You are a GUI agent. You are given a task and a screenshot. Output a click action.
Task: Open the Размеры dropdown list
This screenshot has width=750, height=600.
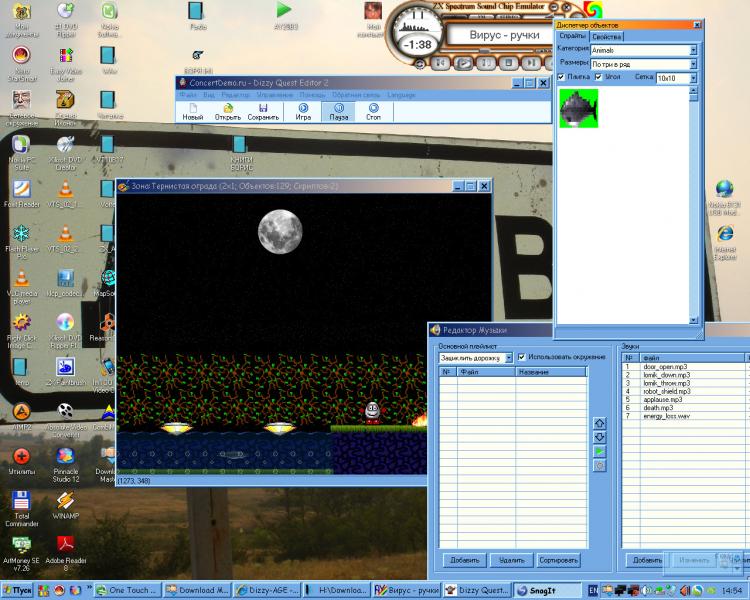pos(693,63)
